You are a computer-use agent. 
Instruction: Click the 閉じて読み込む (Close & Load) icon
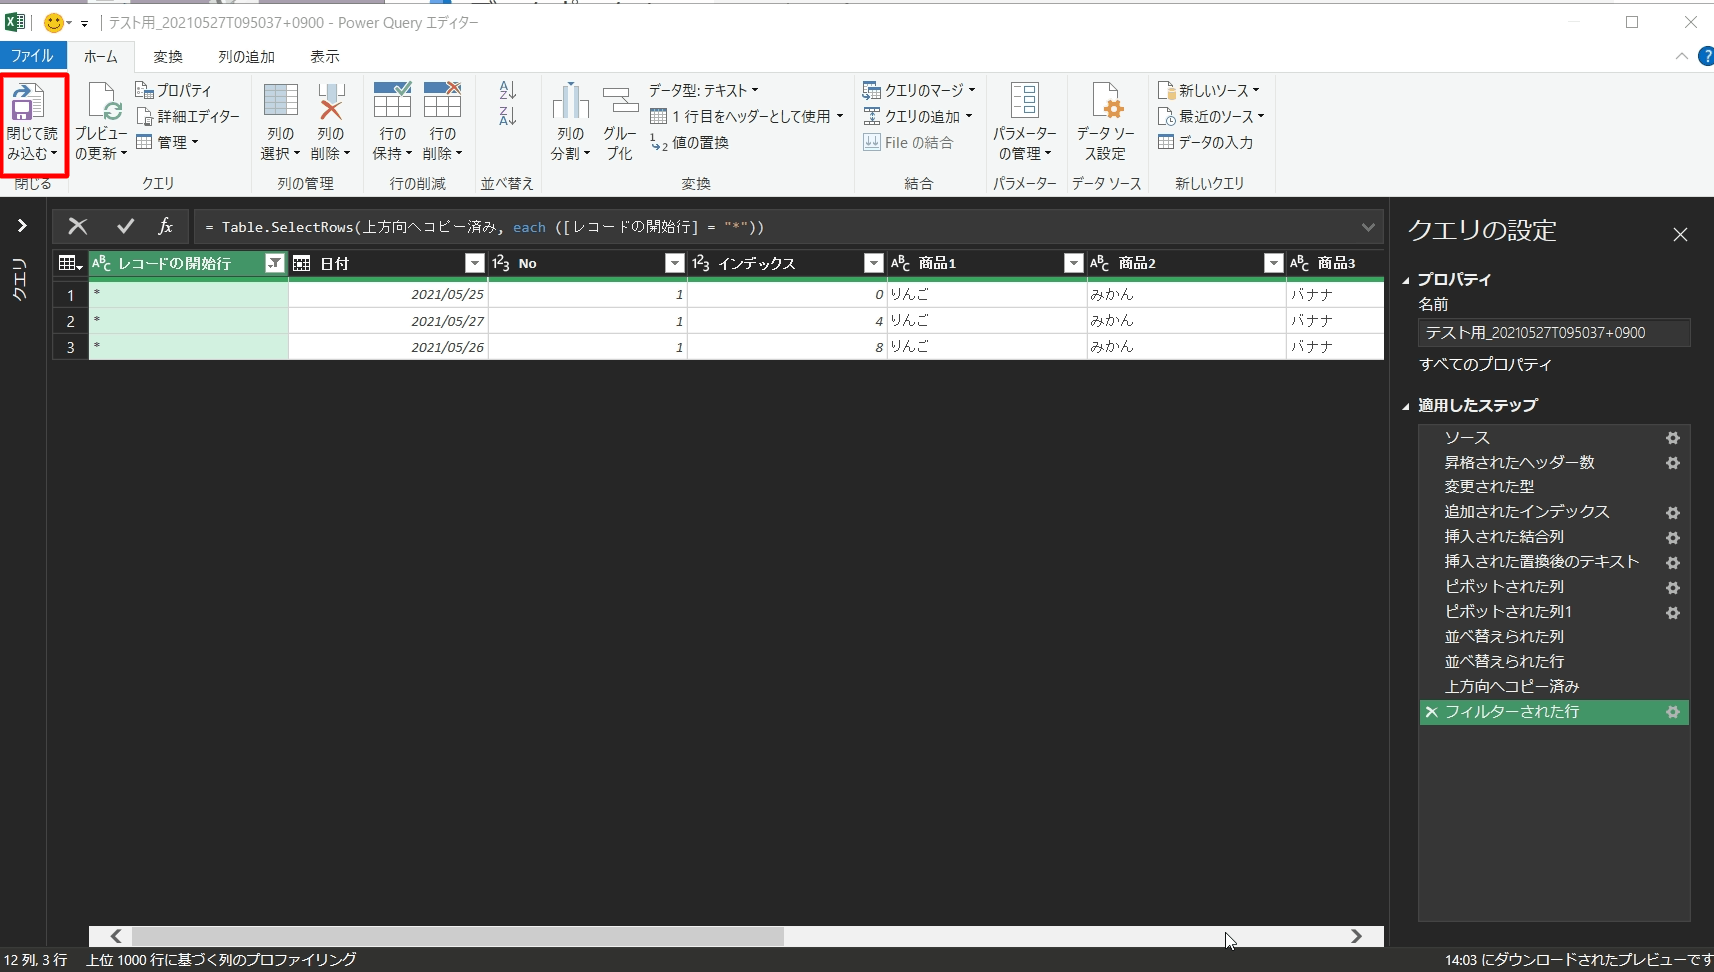pyautogui.click(x=28, y=103)
